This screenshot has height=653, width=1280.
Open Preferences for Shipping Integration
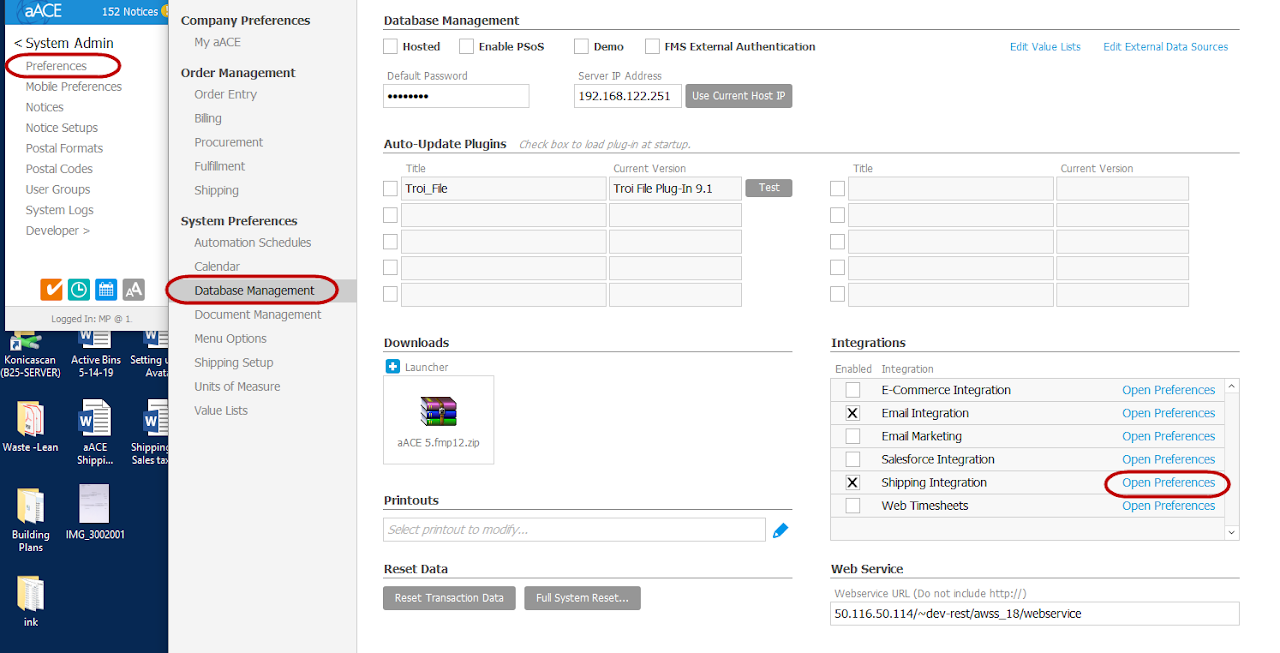coord(1169,482)
